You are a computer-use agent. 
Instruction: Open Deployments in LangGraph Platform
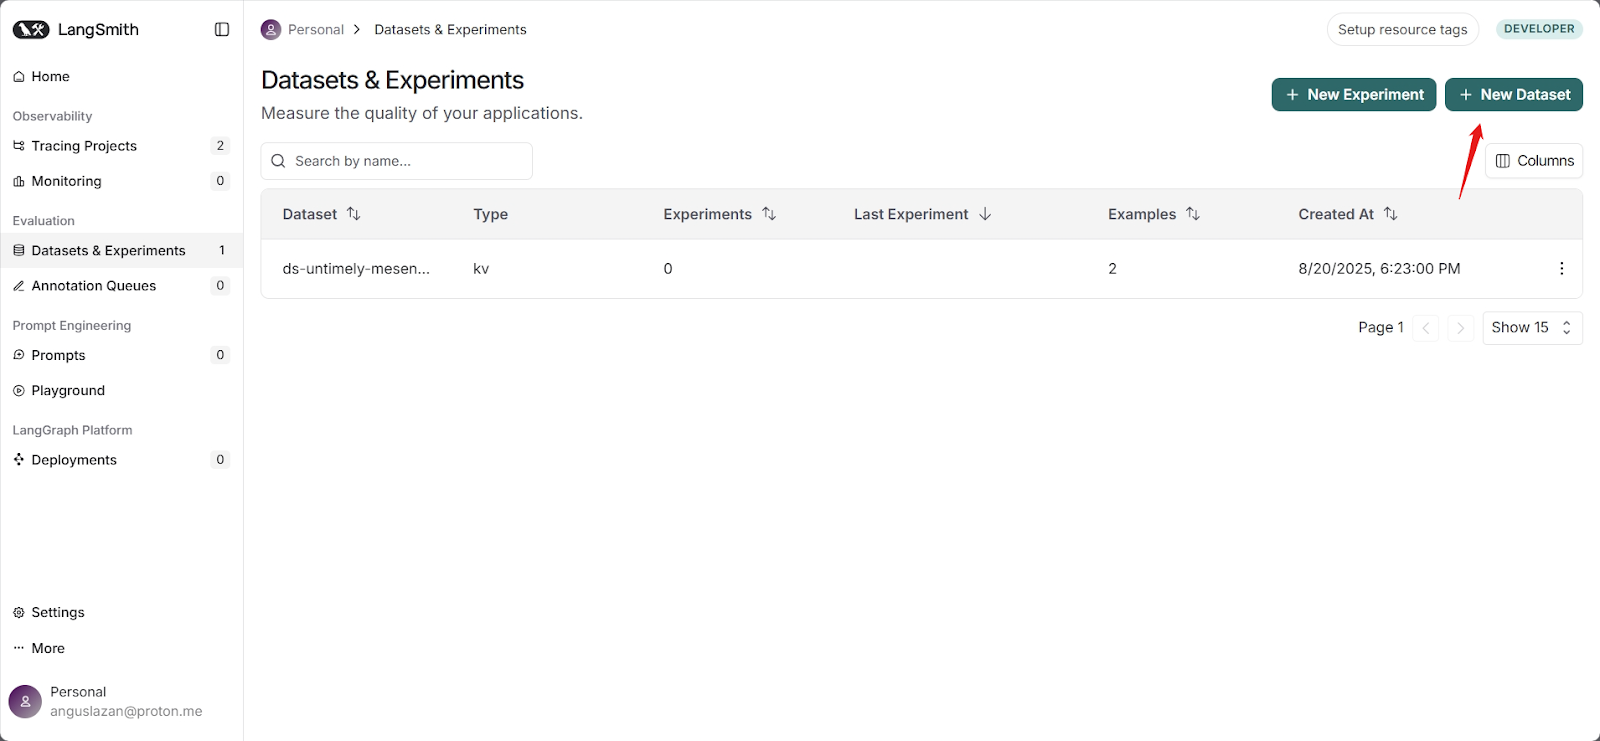coord(121,460)
